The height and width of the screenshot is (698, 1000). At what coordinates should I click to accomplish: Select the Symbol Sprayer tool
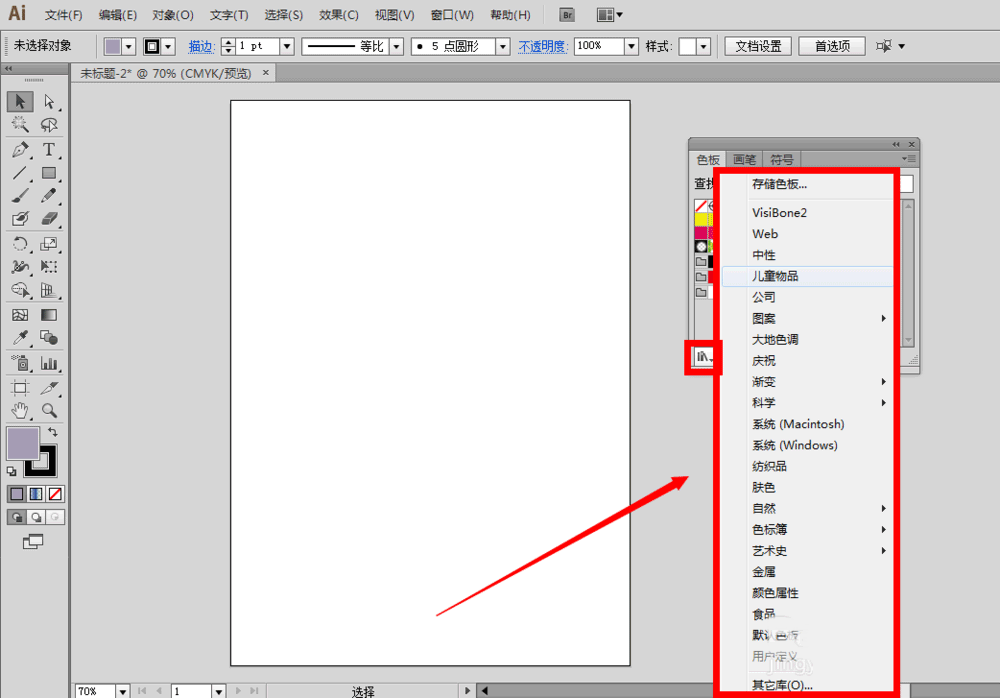(x=20, y=363)
